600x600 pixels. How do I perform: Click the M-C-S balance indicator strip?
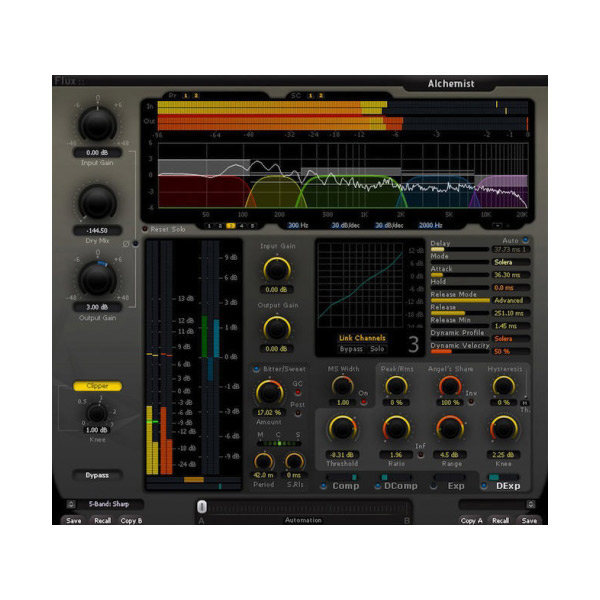(279, 444)
